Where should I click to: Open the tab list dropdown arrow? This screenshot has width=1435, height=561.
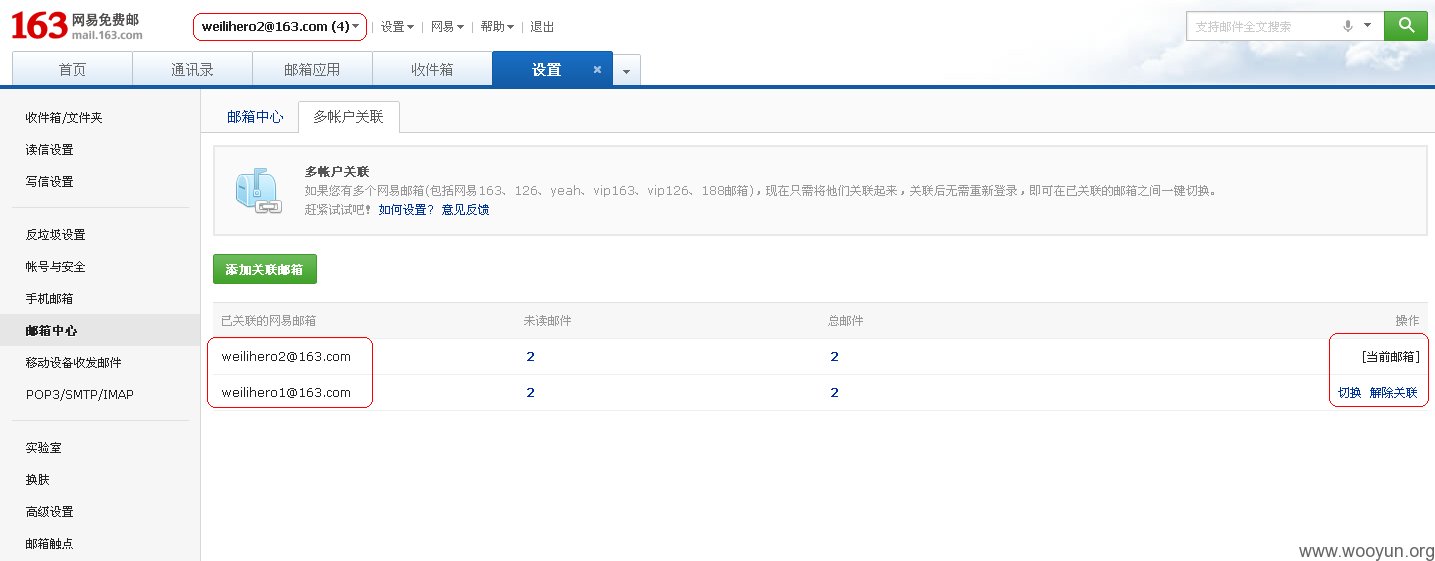626,71
